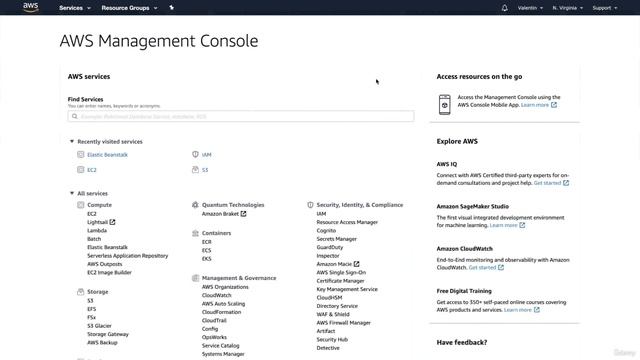Open EFS under Storage
The height and width of the screenshot is (360, 640).
pyautogui.click(x=91, y=309)
